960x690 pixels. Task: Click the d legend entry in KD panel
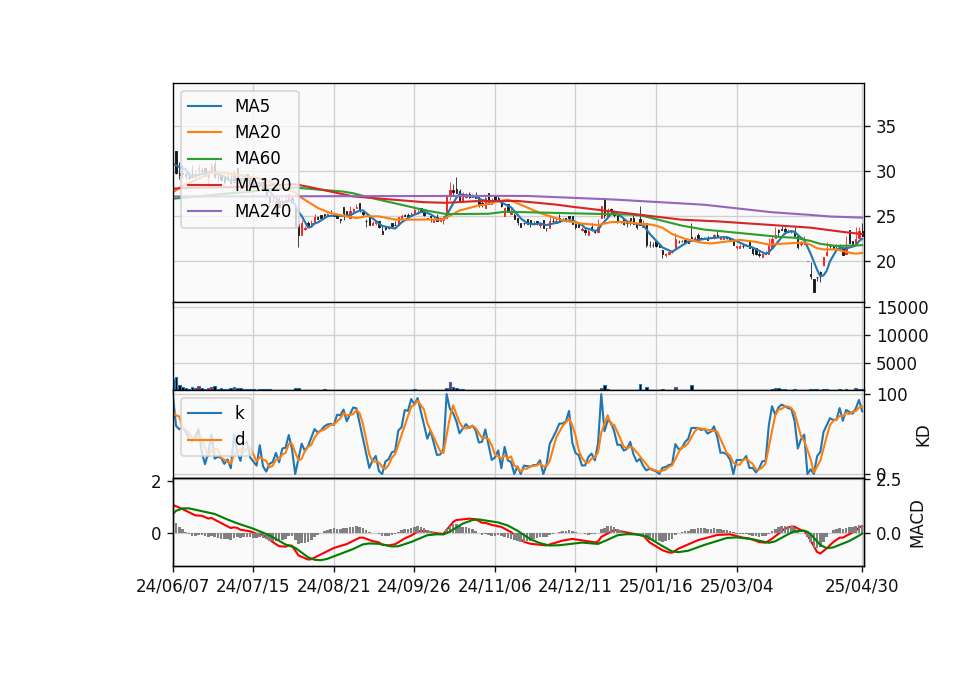coord(240,439)
